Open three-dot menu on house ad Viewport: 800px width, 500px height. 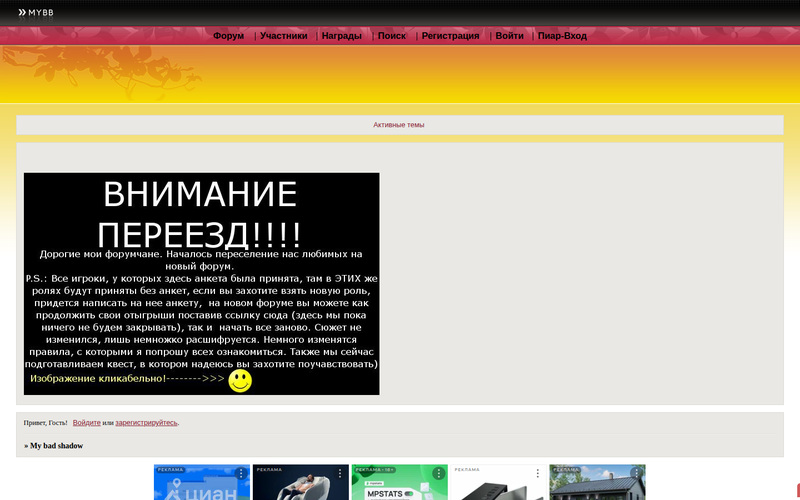pos(636,473)
